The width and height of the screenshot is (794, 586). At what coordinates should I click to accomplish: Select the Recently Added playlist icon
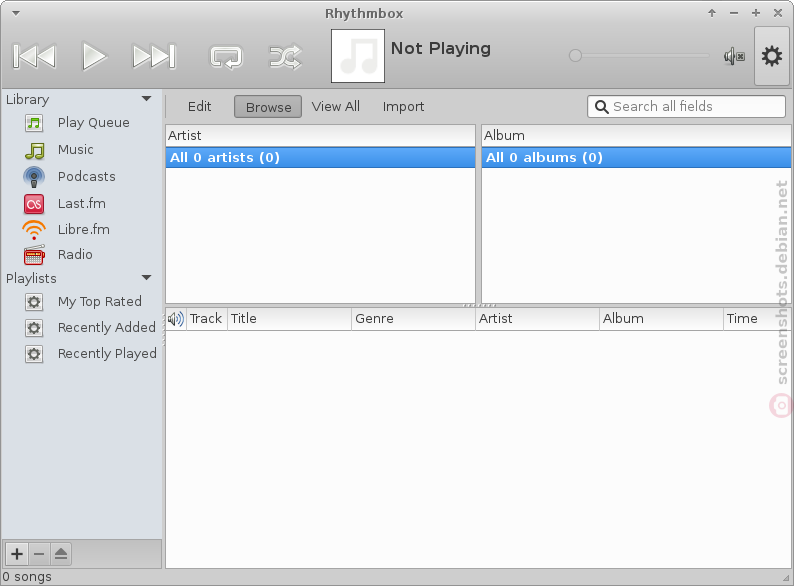tap(34, 328)
